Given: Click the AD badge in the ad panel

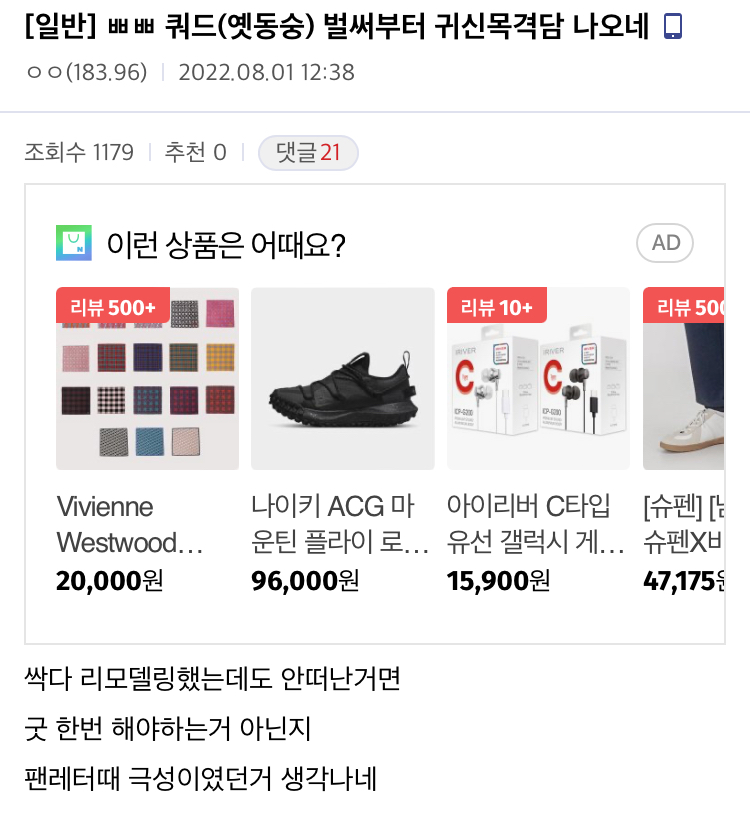Looking at the screenshot, I should [665, 243].
